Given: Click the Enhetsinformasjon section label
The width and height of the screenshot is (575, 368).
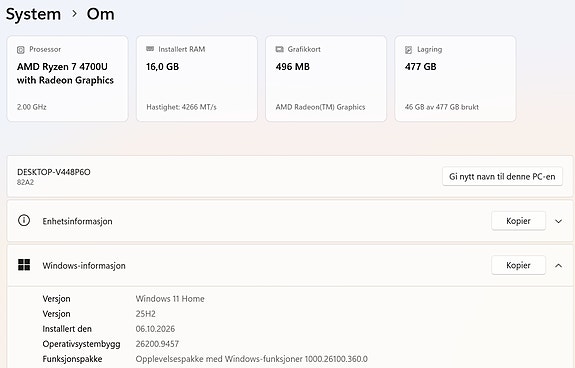Looking at the screenshot, I should tap(77, 221).
